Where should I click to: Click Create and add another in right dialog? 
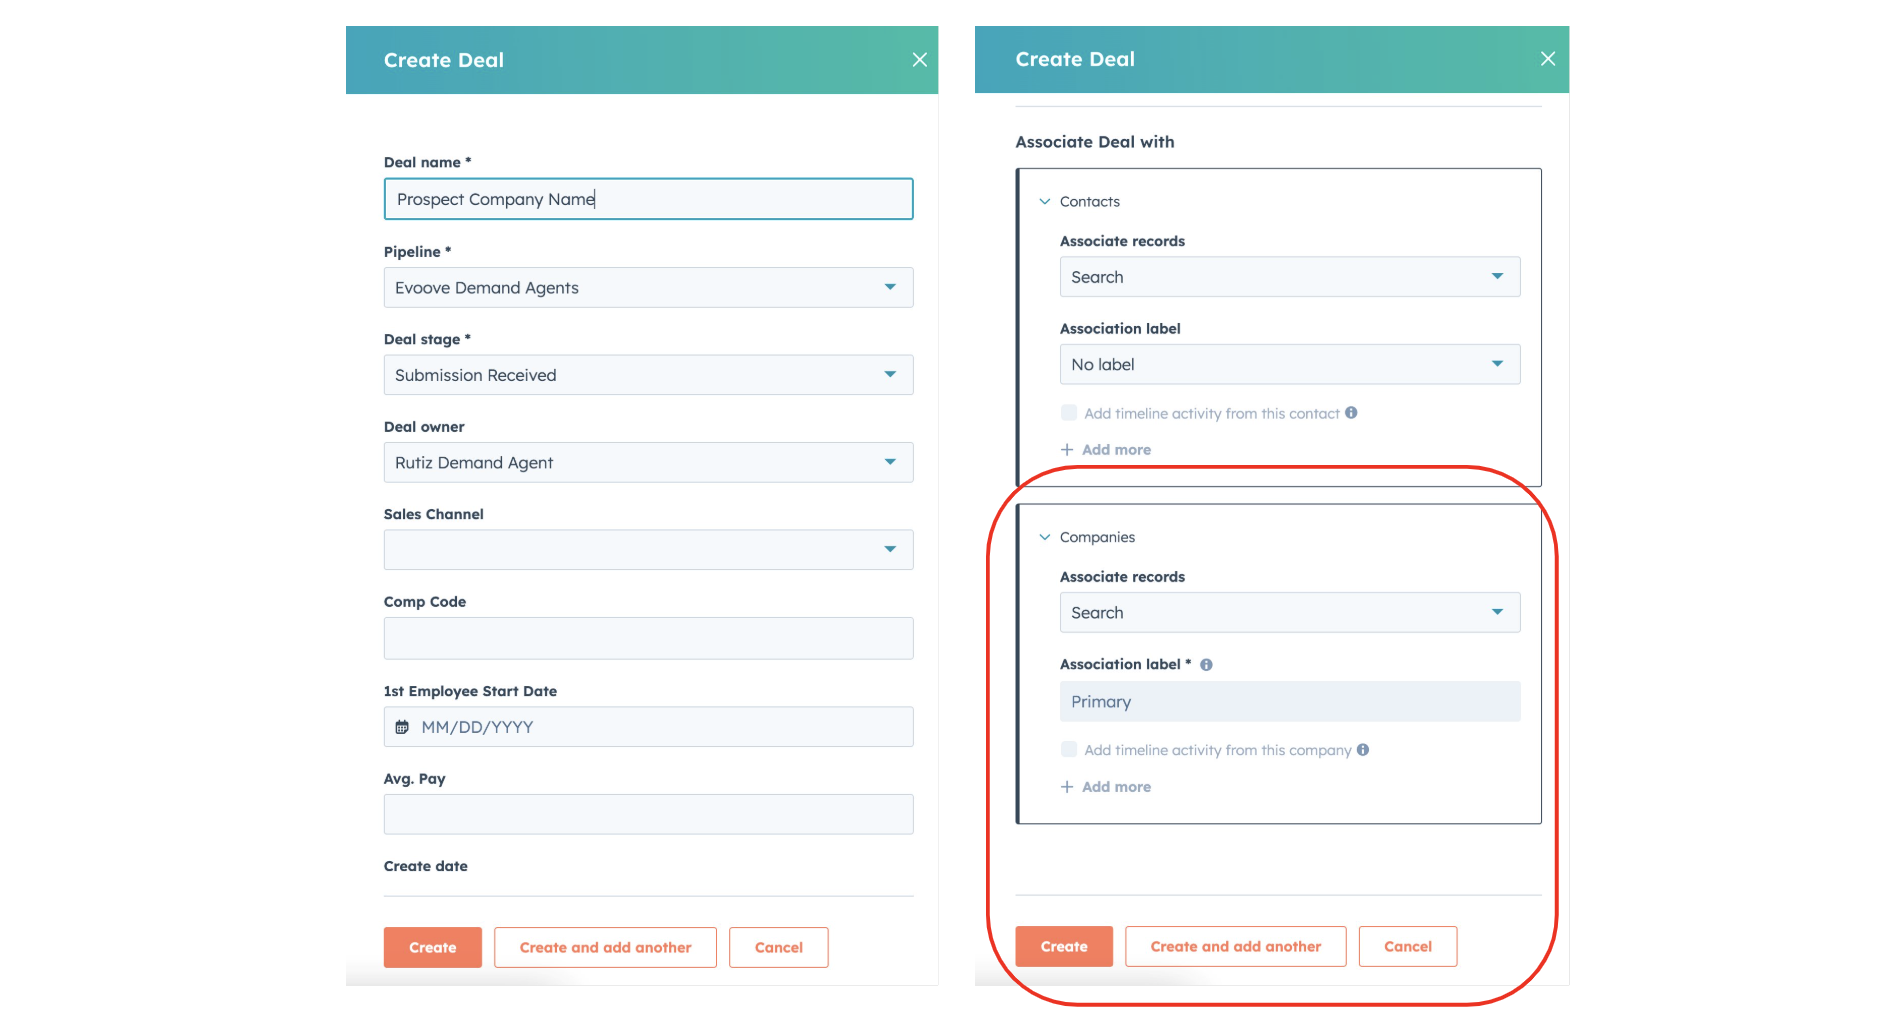point(1236,946)
